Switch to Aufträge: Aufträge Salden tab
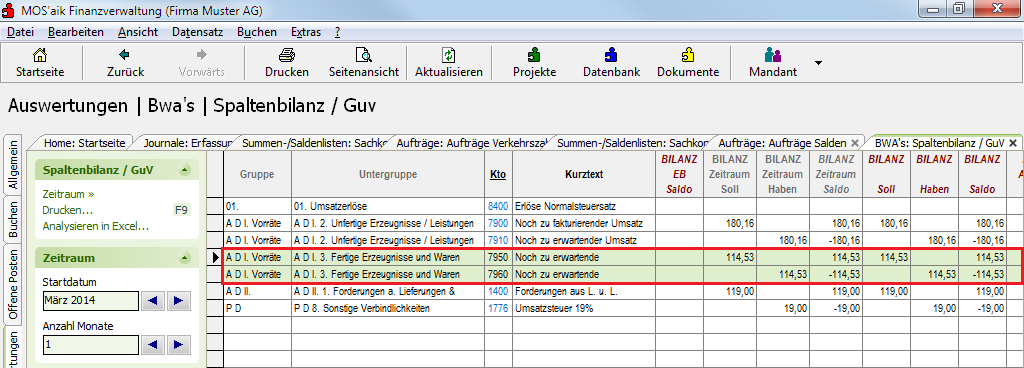 coord(782,142)
